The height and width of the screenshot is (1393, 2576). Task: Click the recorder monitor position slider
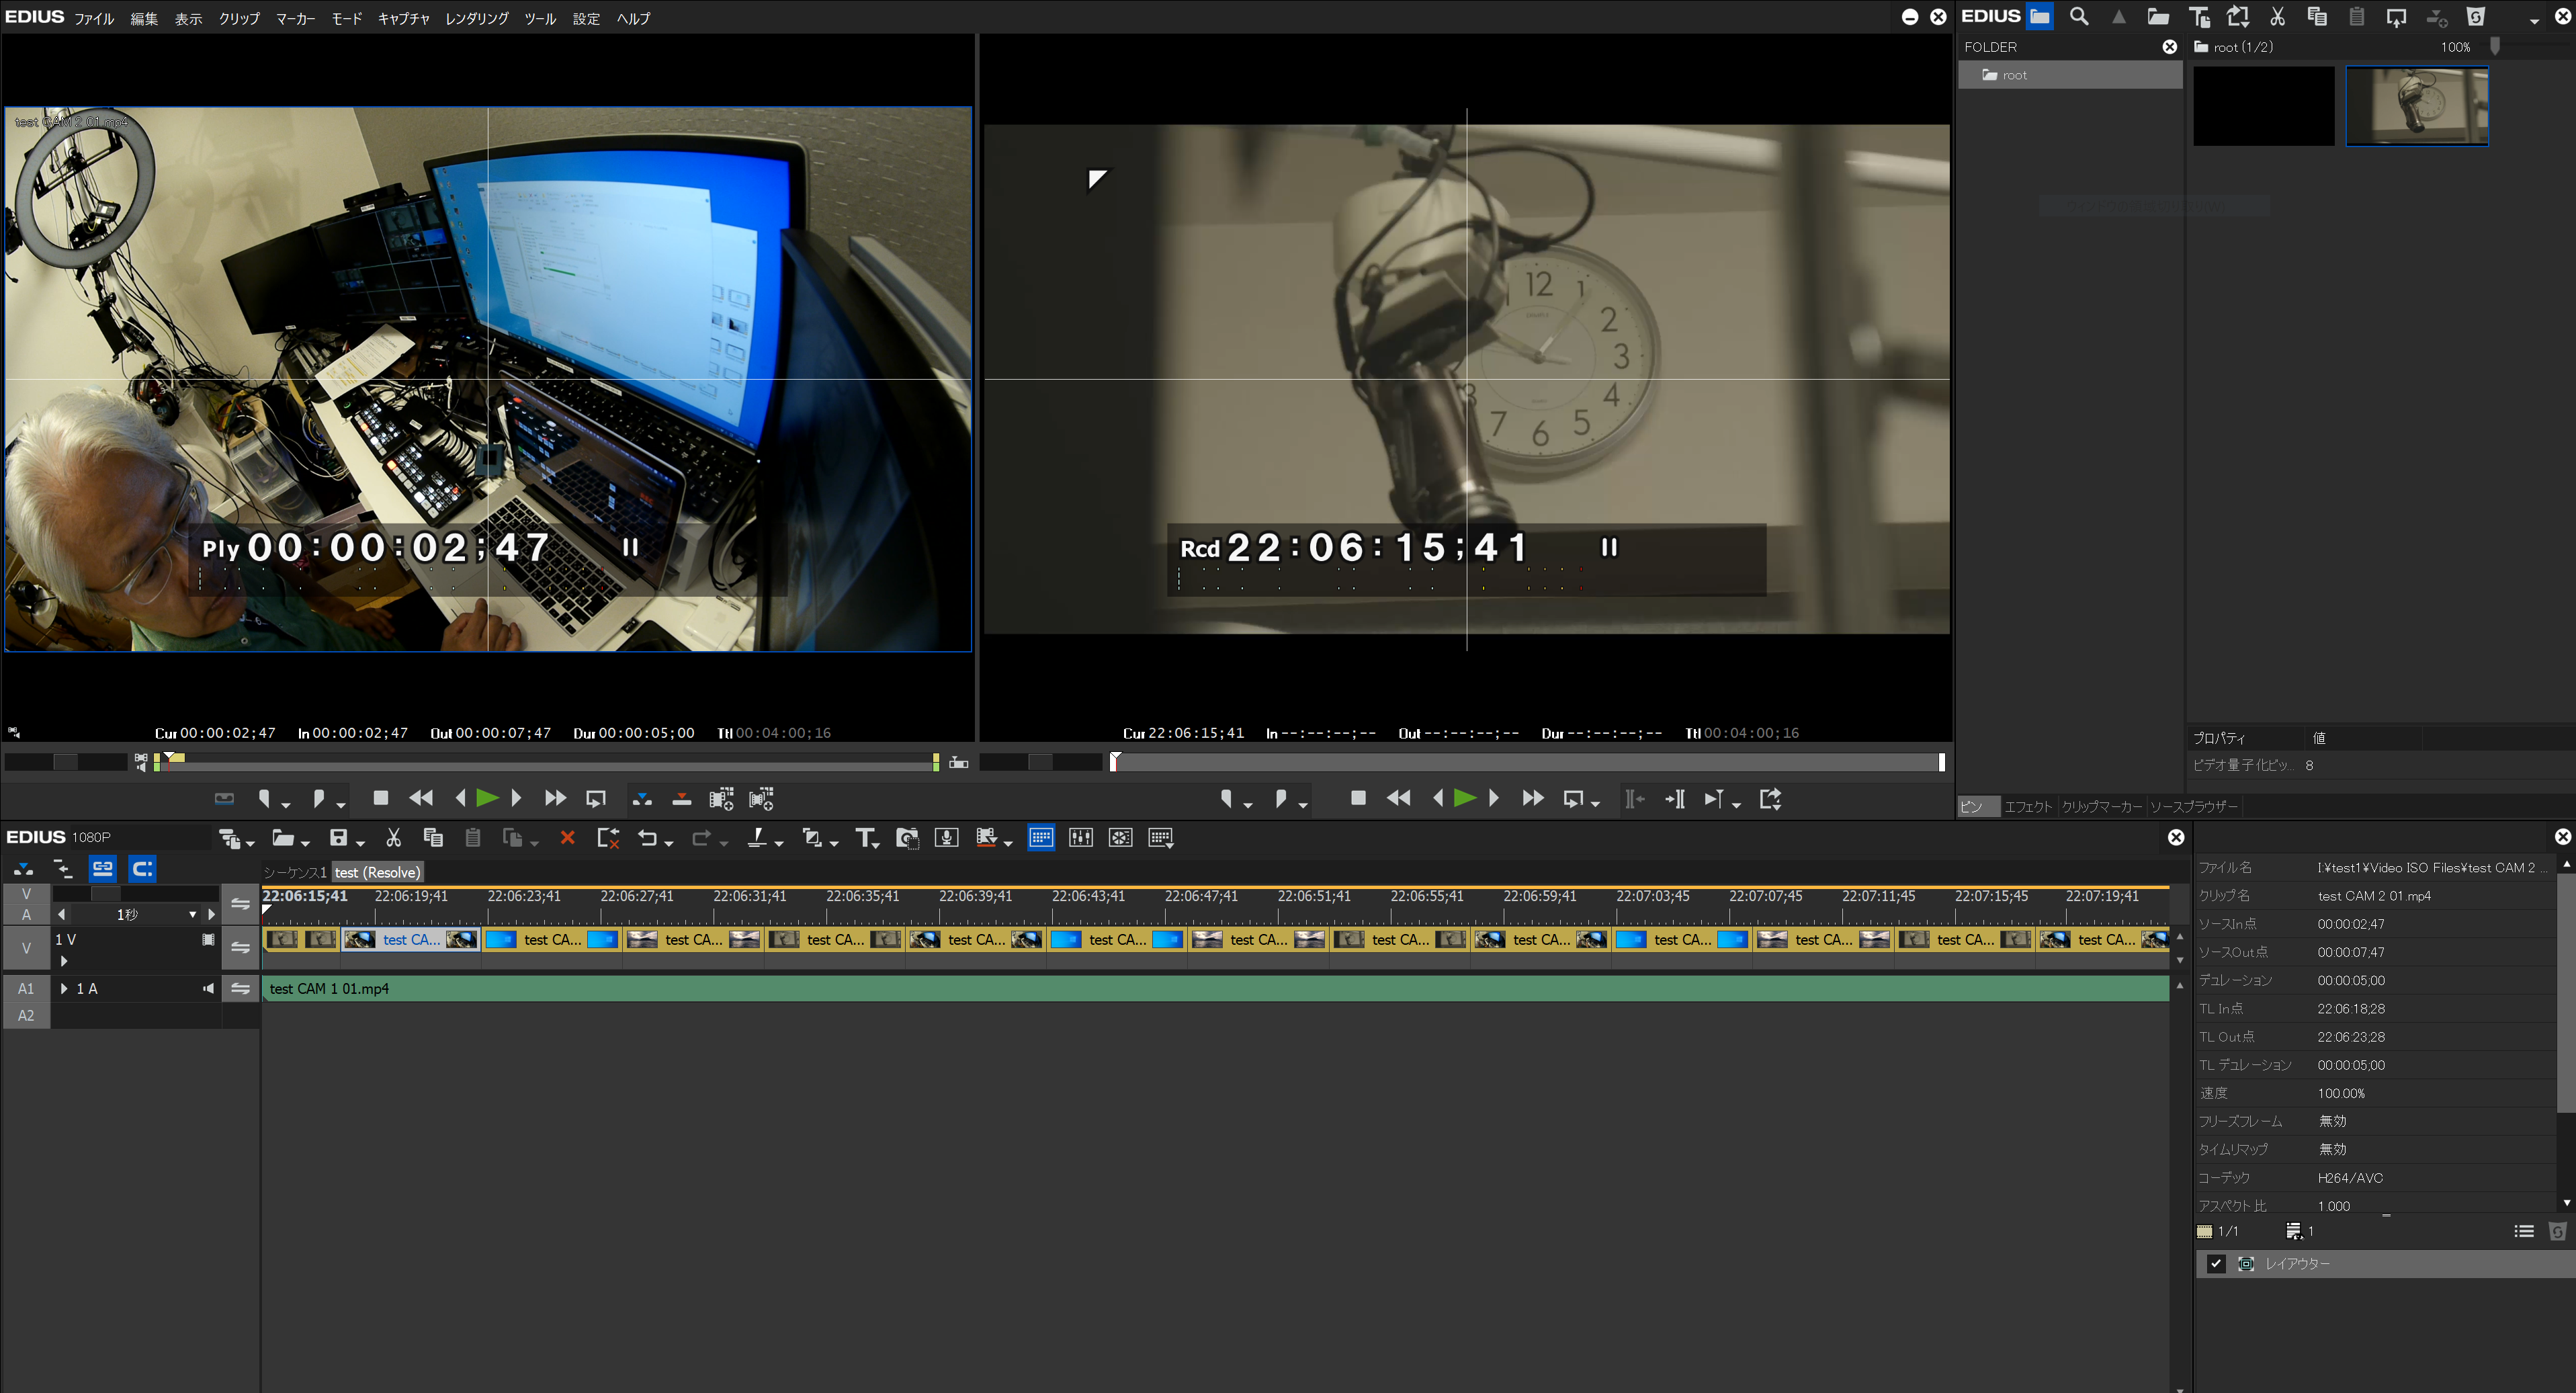[1527, 763]
